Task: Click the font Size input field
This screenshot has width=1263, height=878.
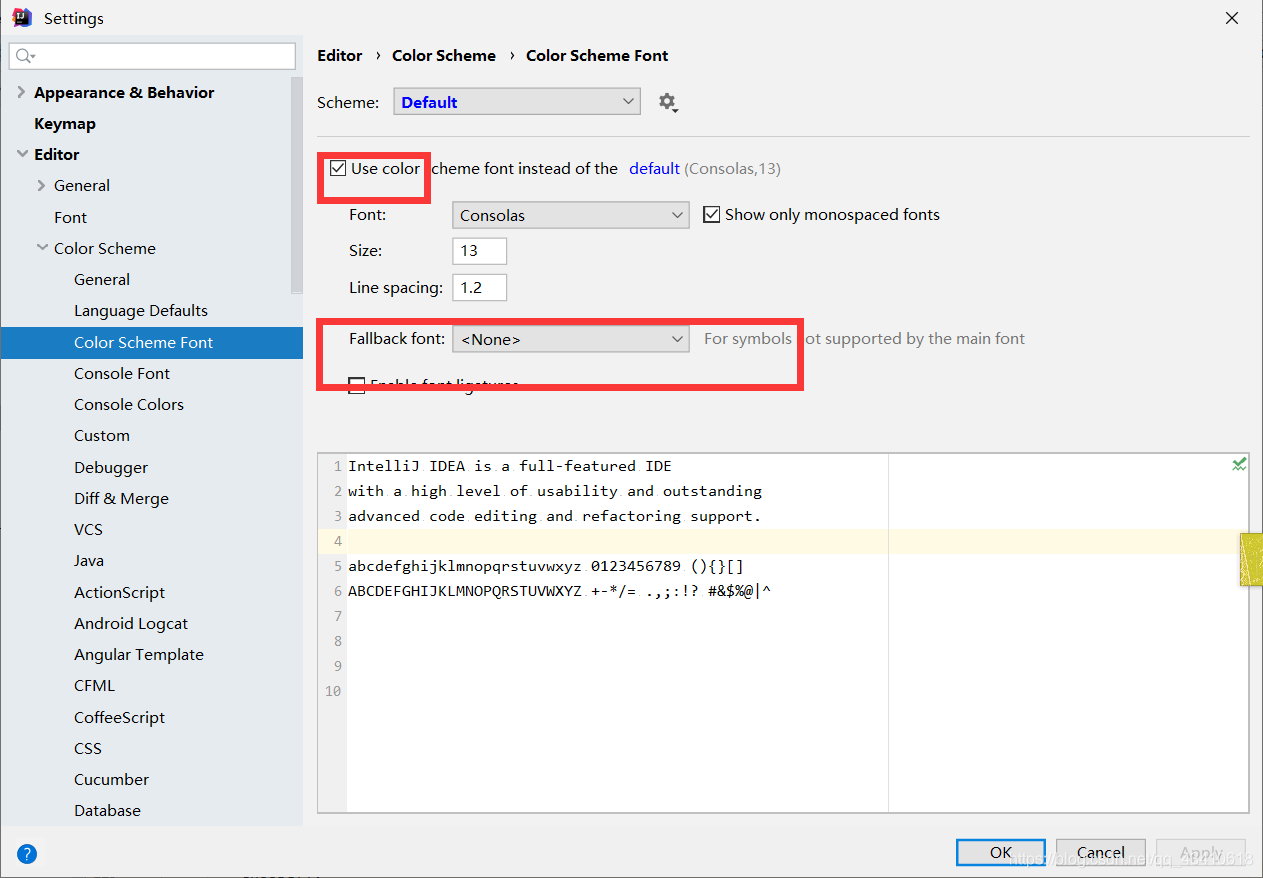Action: point(480,250)
